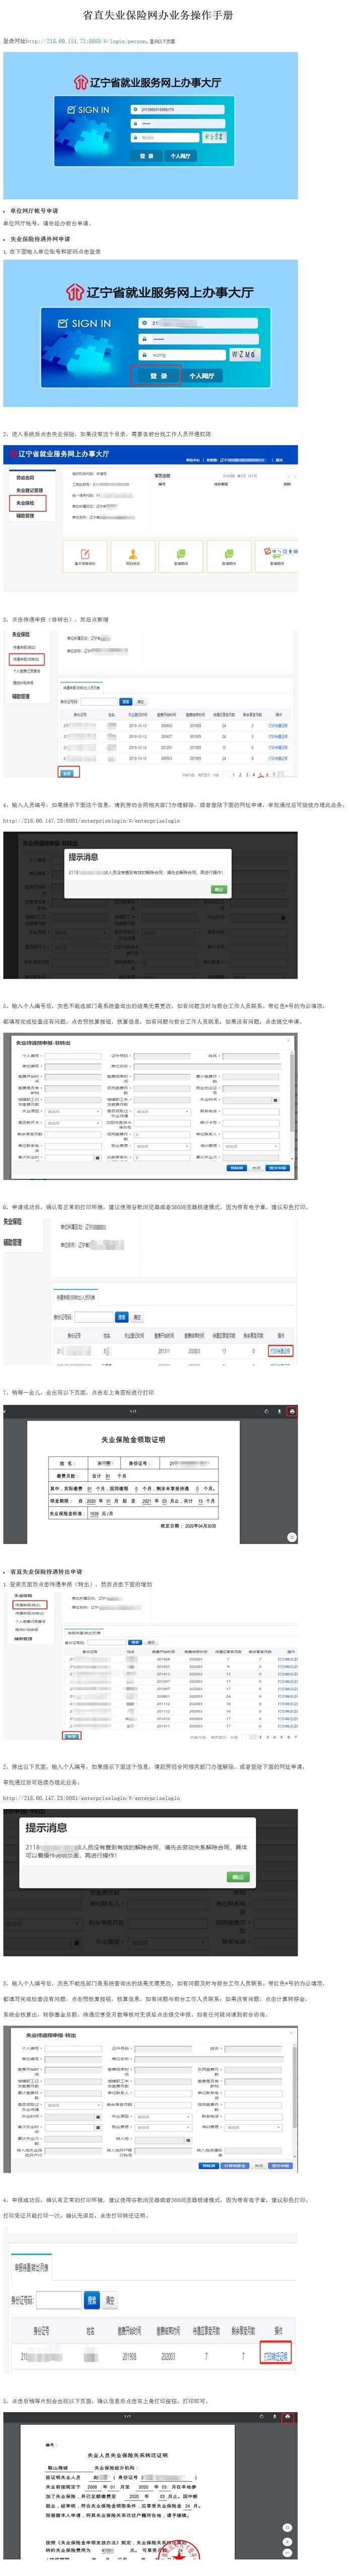Select 待遇申报(非转出) in 失业保险 submenu
This screenshot has width=350, height=2576.
pyautogui.click(x=26, y=660)
